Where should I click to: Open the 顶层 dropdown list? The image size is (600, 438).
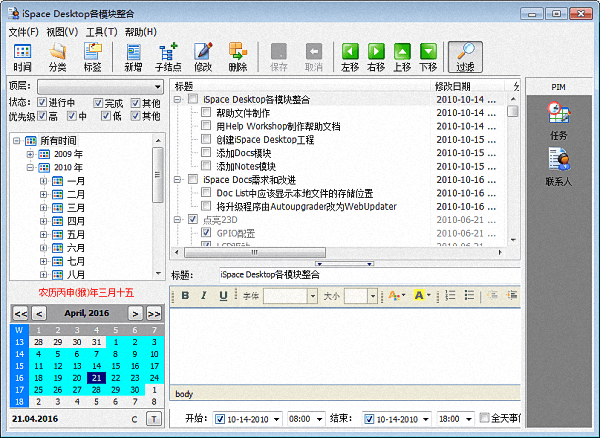[x=157, y=87]
